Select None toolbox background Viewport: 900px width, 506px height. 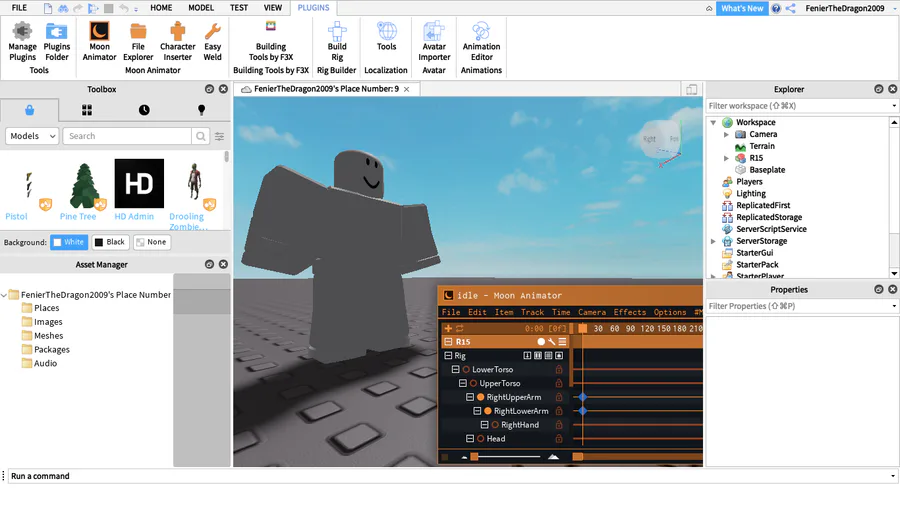(152, 242)
